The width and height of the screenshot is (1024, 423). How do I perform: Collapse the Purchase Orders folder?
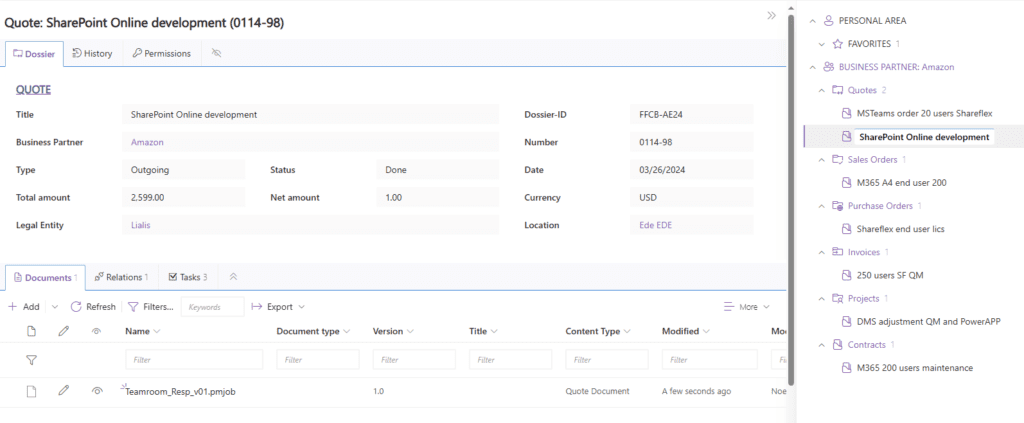point(822,206)
